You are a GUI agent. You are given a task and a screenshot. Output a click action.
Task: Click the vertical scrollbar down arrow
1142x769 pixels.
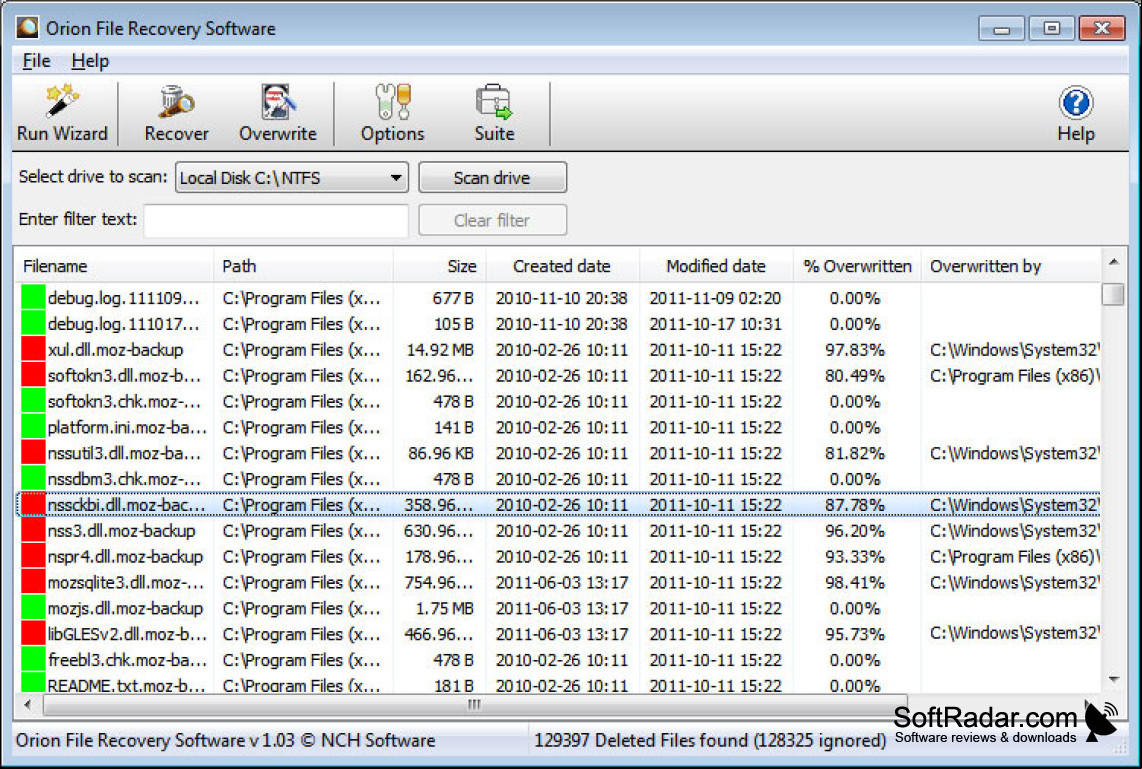[1114, 679]
